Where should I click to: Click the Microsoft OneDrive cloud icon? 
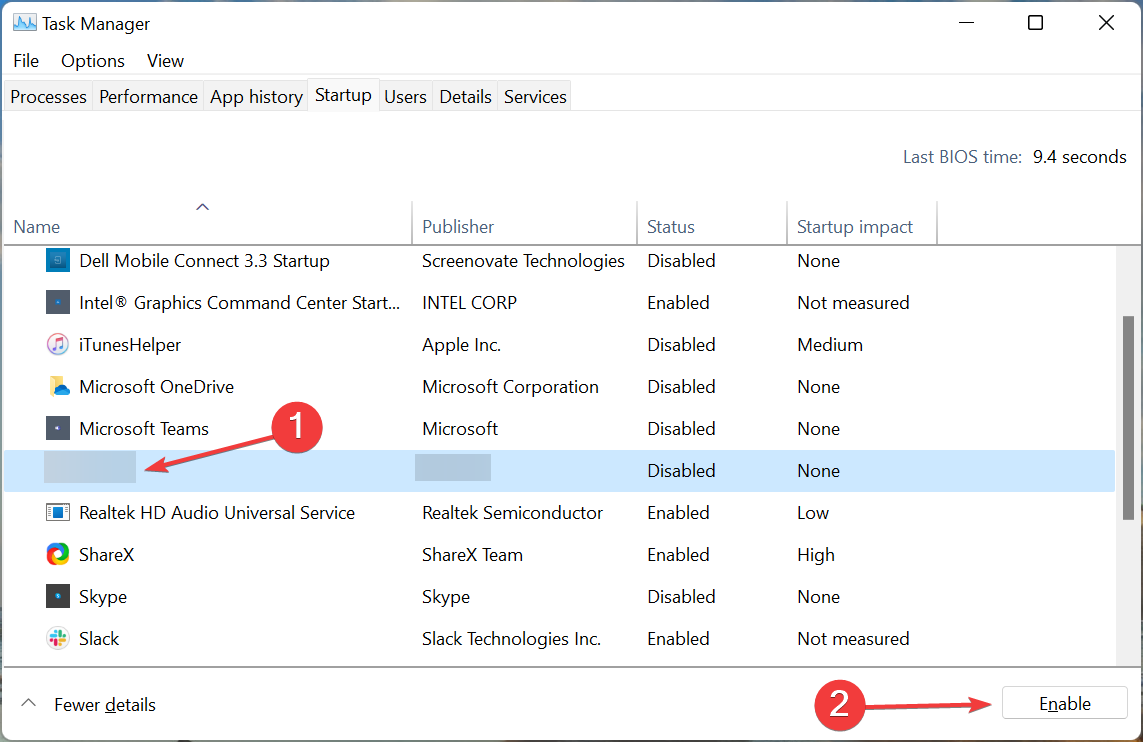click(58, 386)
